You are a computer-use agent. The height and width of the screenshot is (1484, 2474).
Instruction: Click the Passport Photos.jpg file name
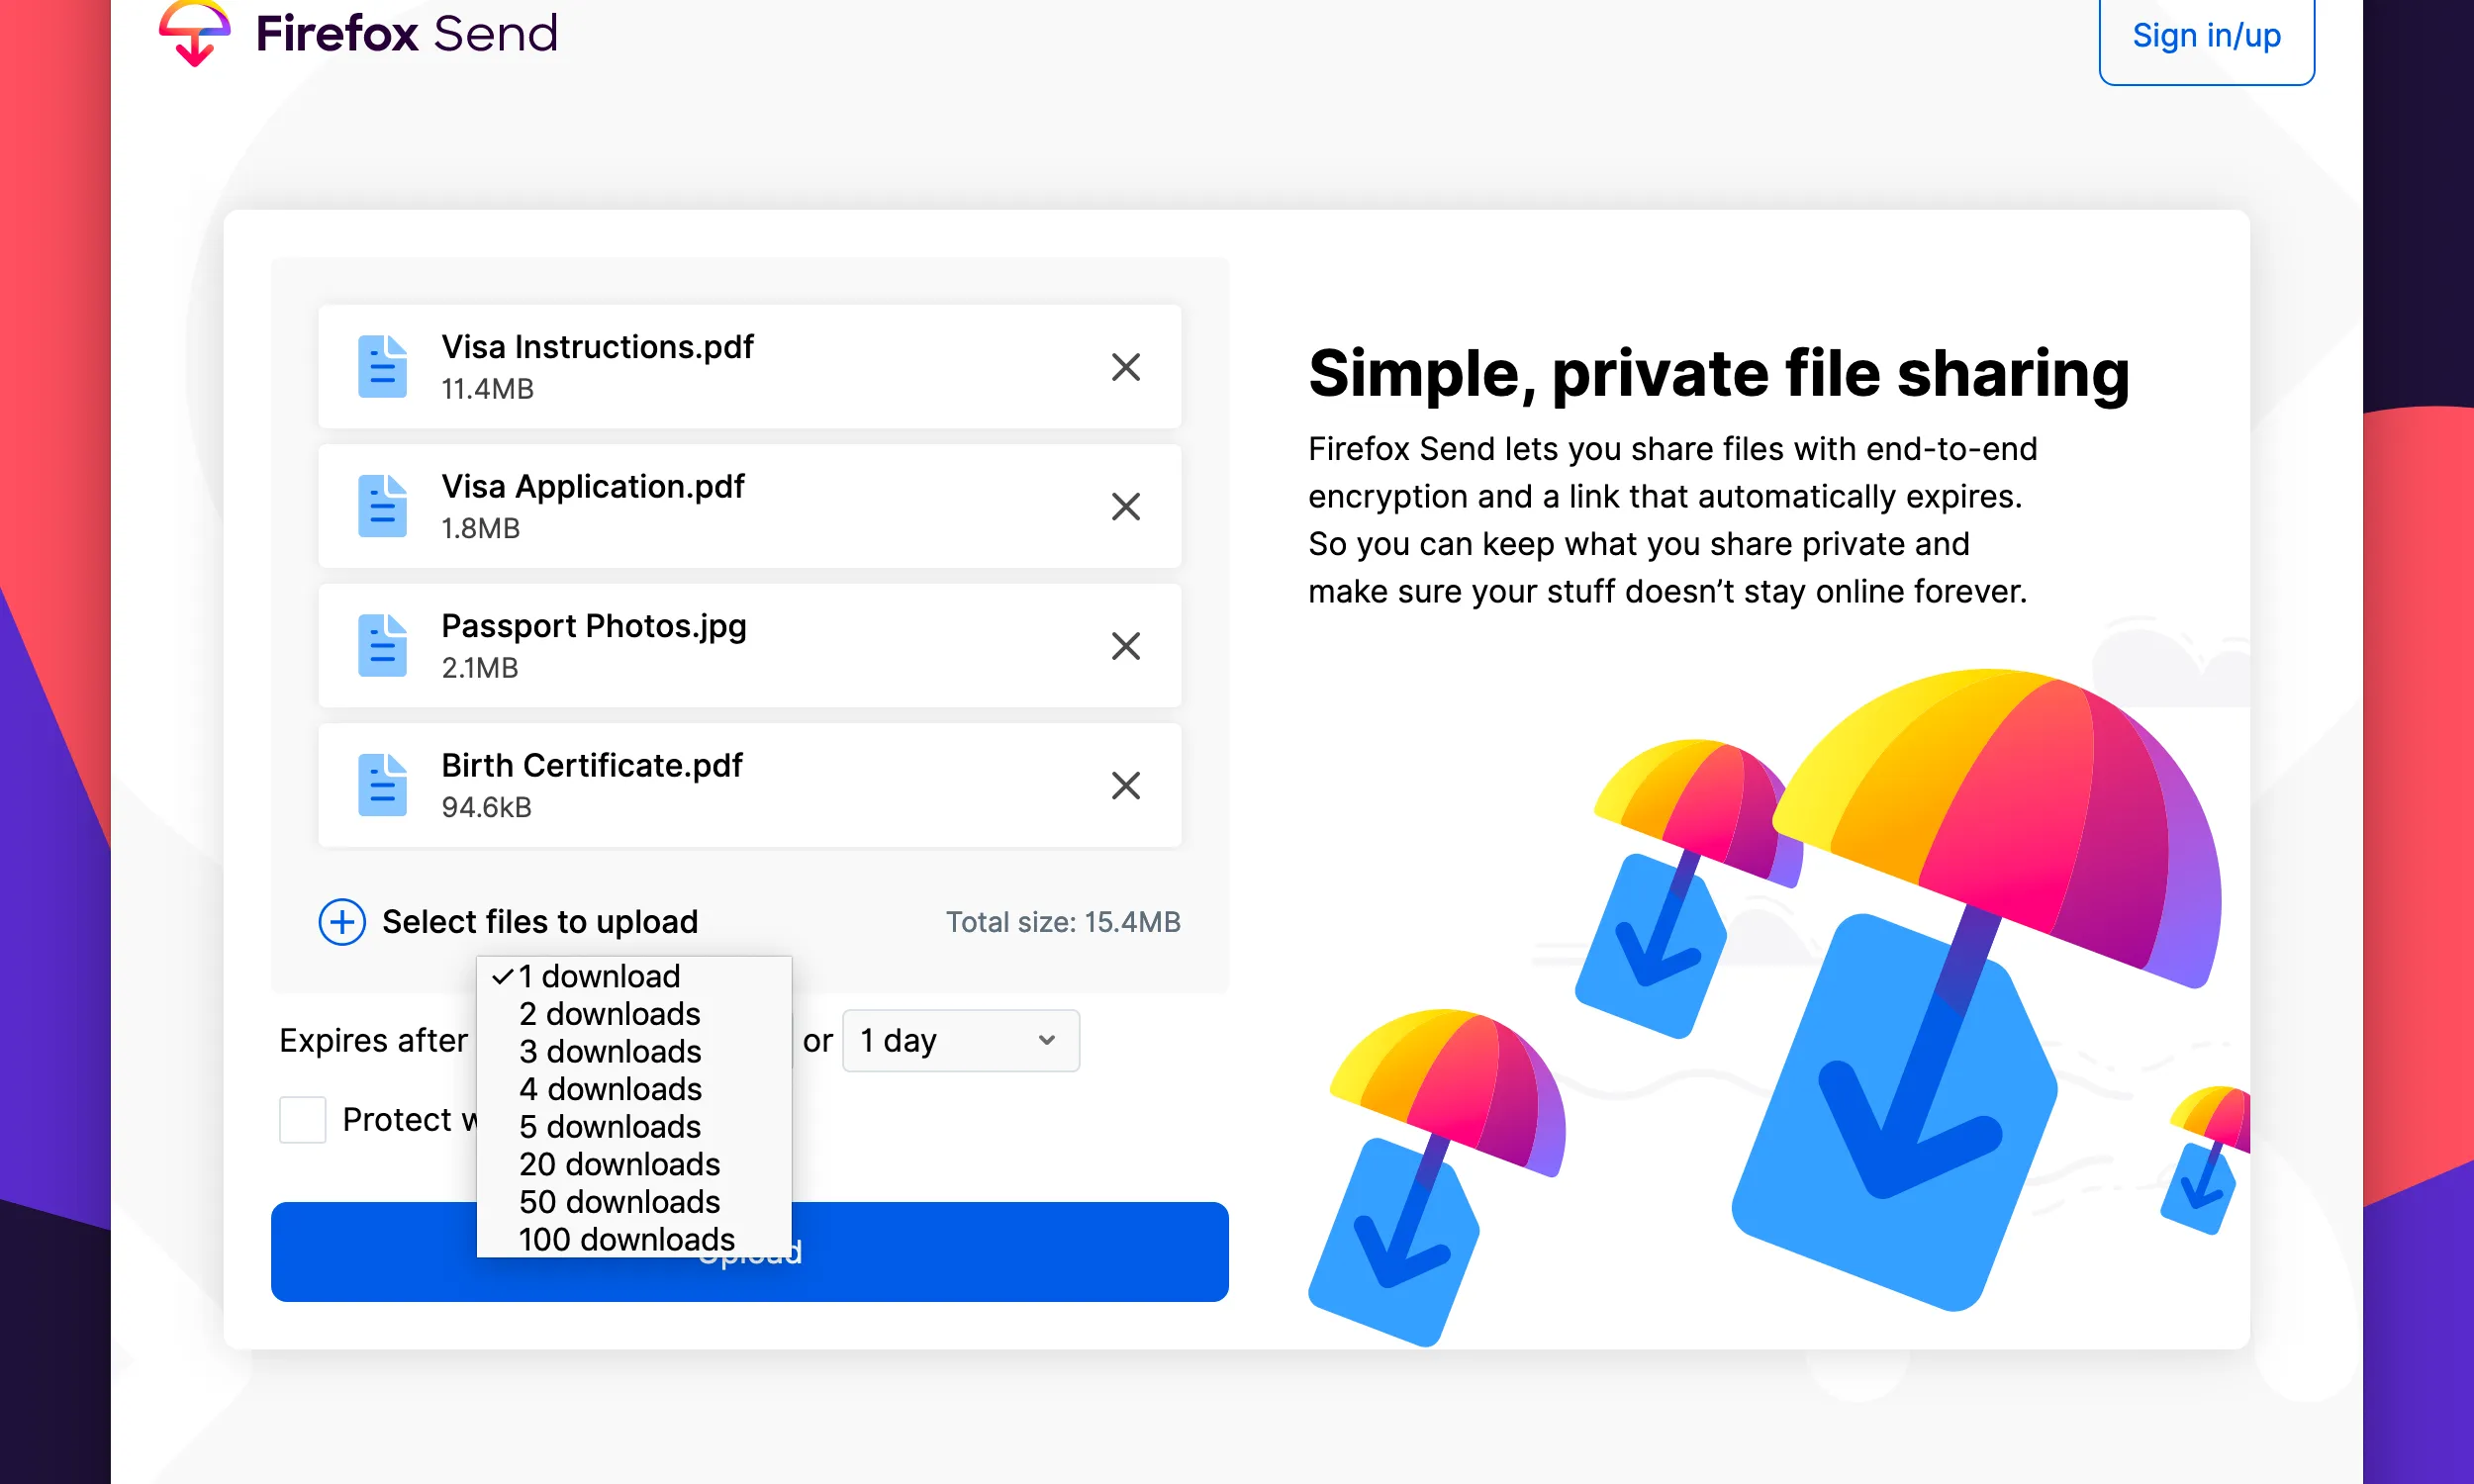pyautogui.click(x=594, y=626)
